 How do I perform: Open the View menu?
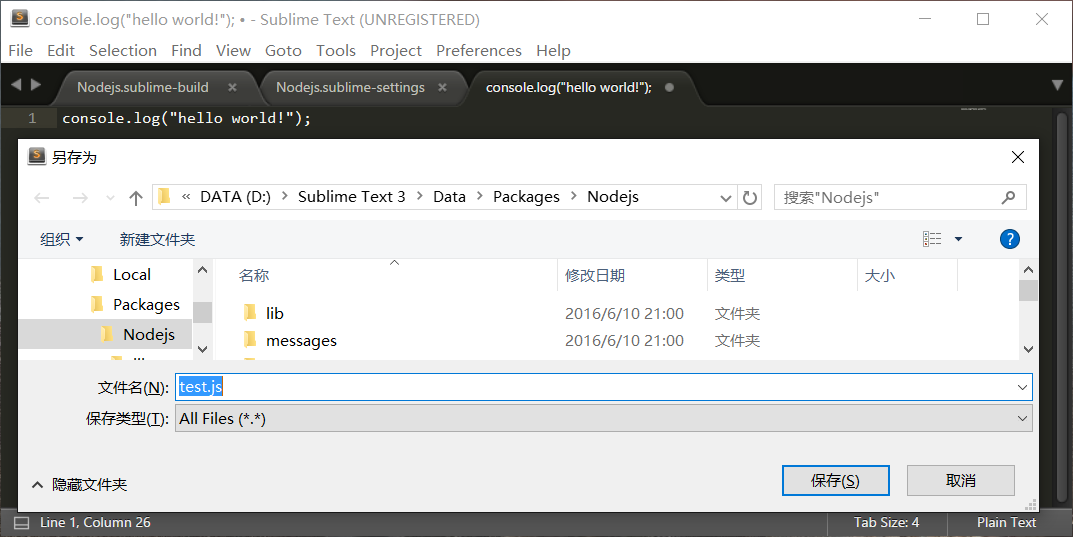click(x=233, y=51)
